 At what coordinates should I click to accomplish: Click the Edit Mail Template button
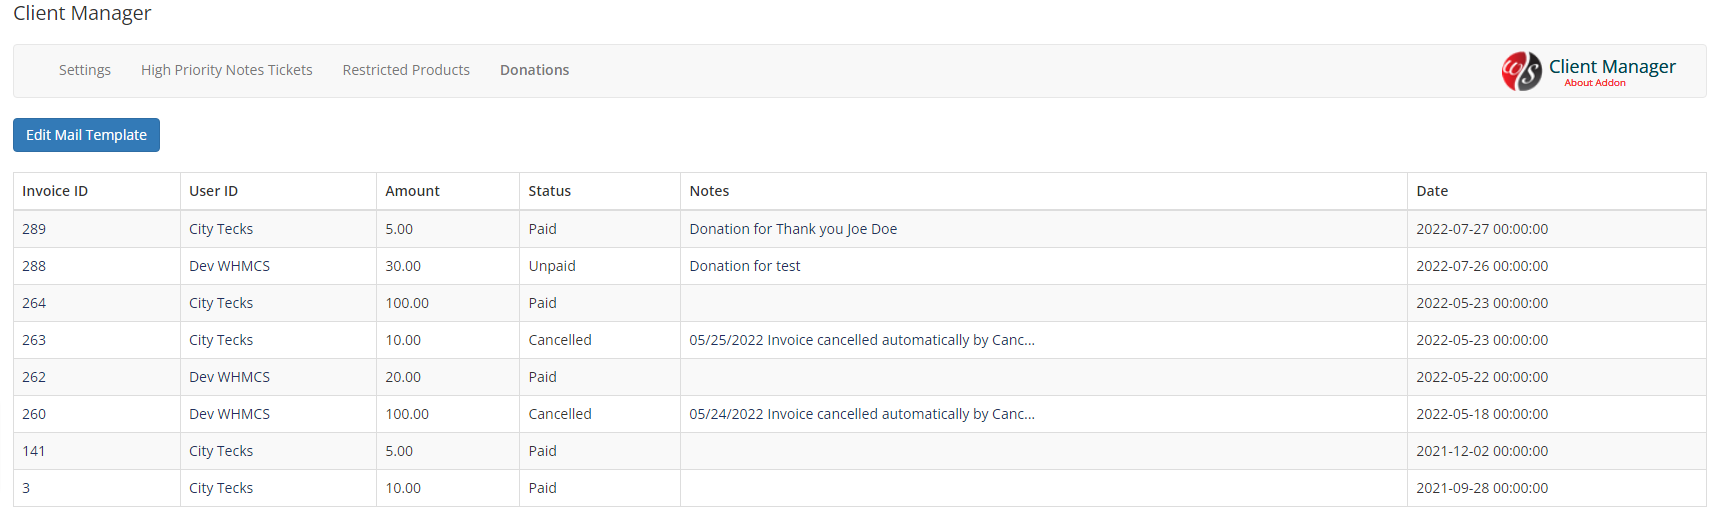click(x=86, y=135)
